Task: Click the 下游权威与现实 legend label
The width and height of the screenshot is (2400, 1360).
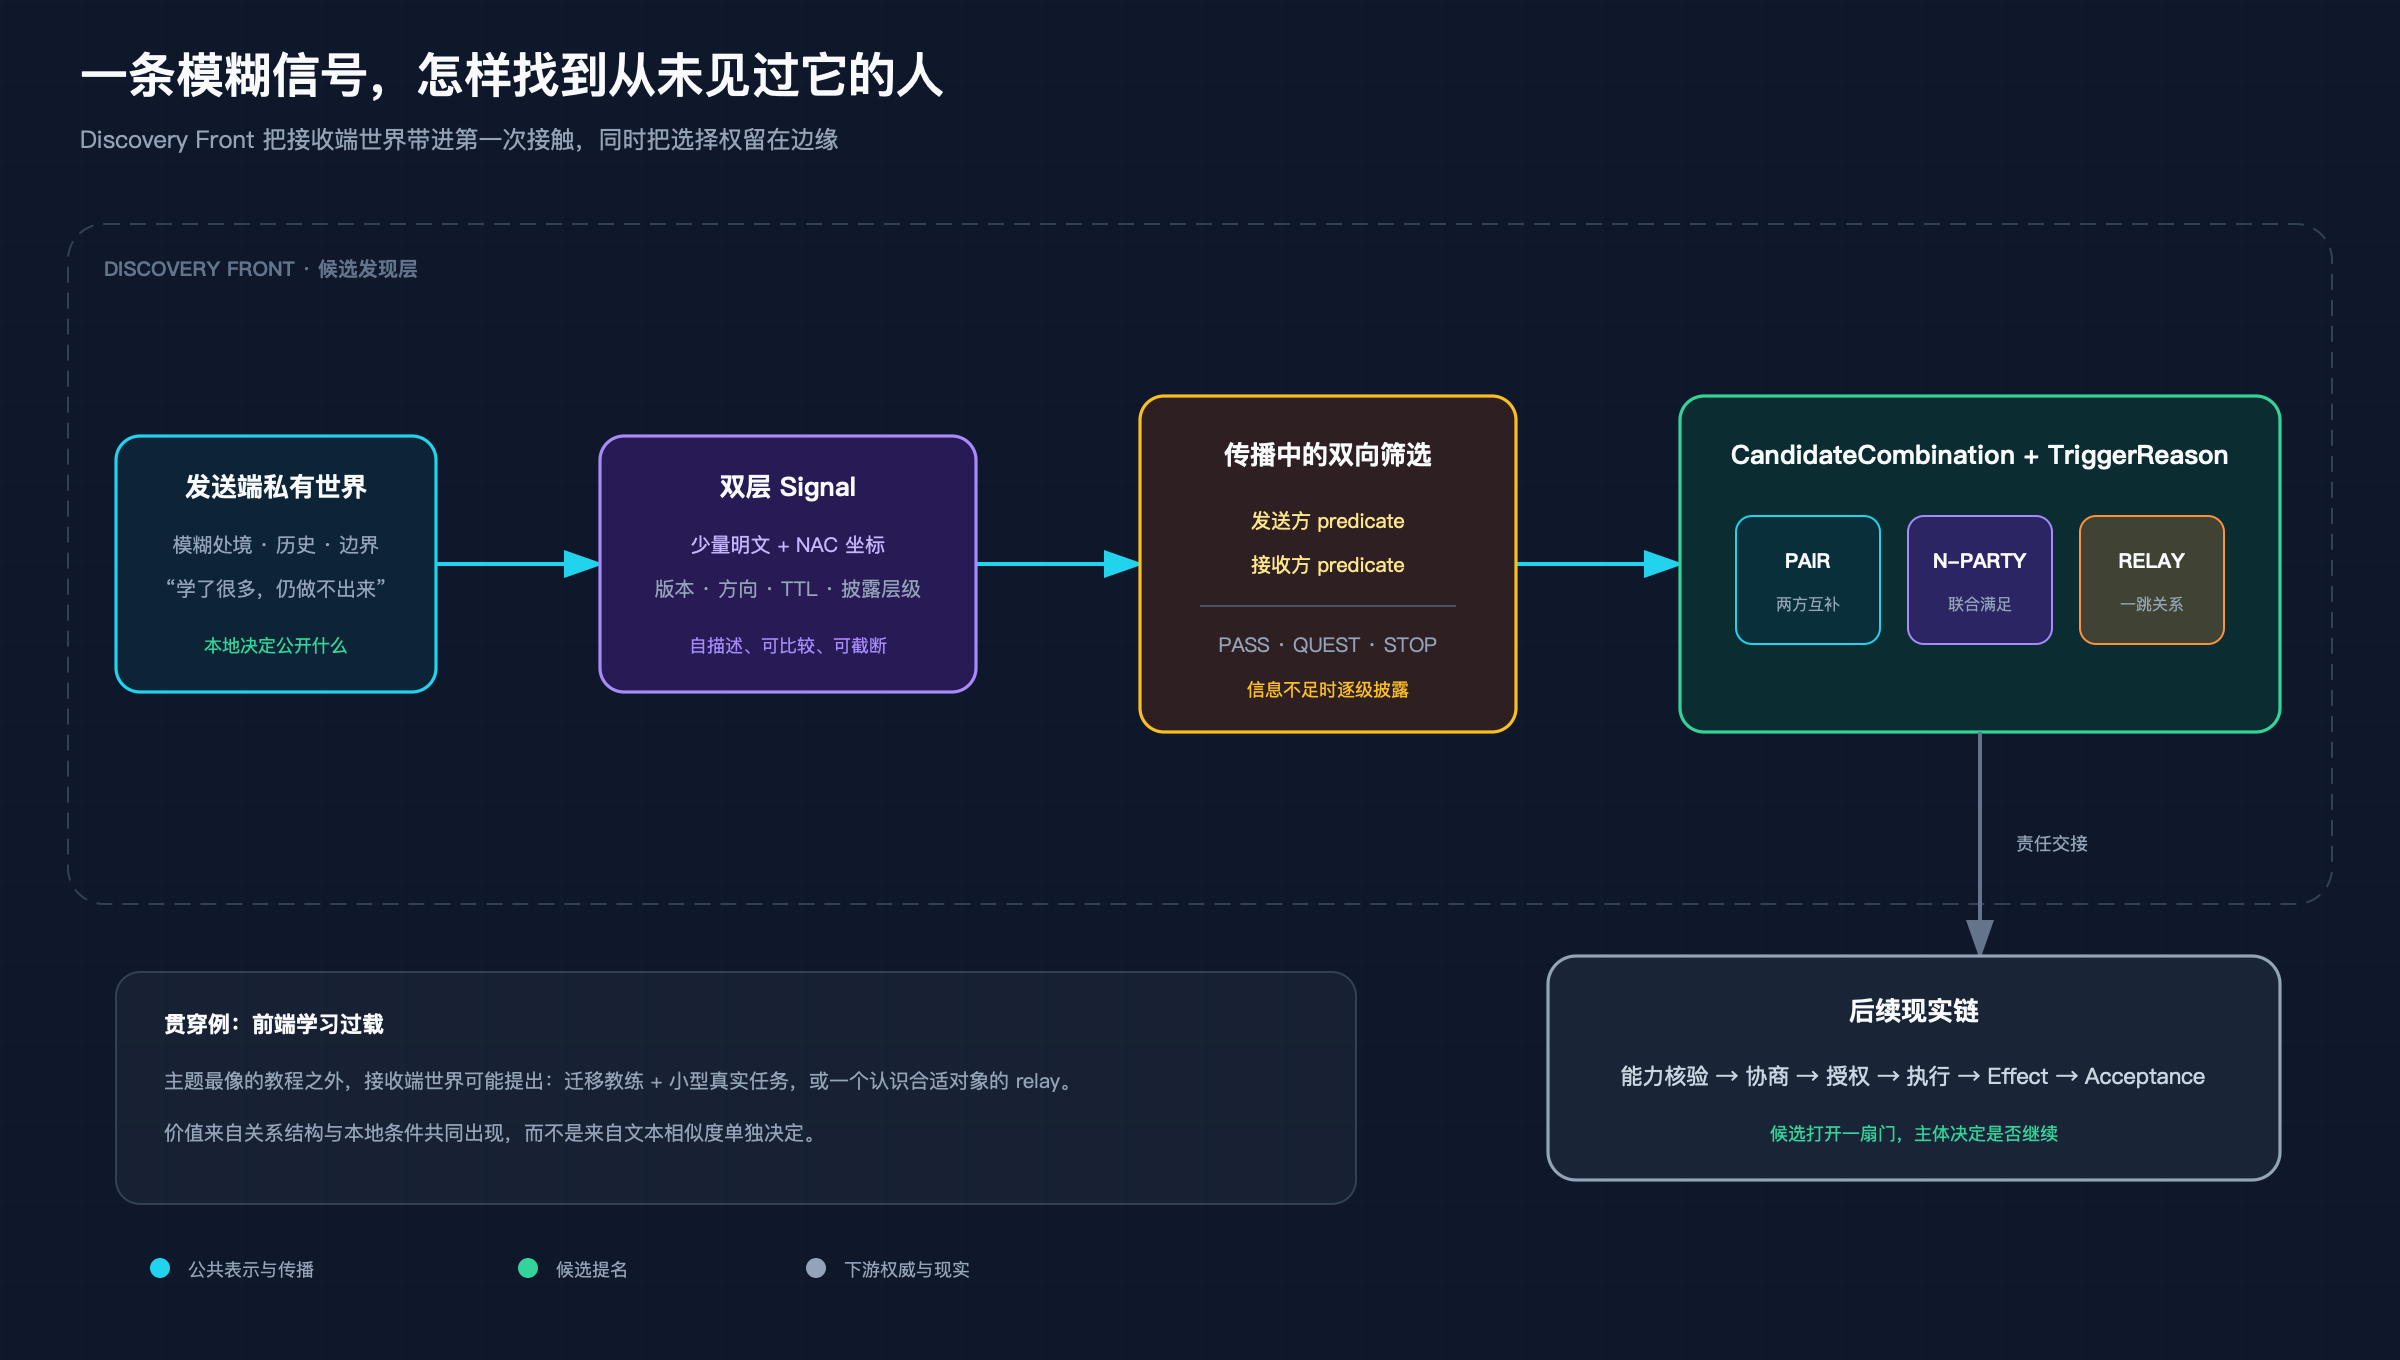Action: click(x=907, y=1269)
